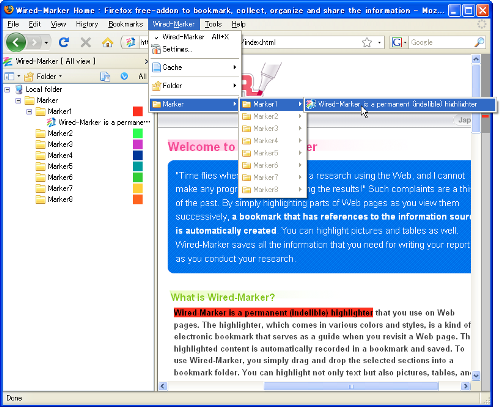Open the Tools menu
Viewport: 500px width, 407px height.
tap(213, 24)
